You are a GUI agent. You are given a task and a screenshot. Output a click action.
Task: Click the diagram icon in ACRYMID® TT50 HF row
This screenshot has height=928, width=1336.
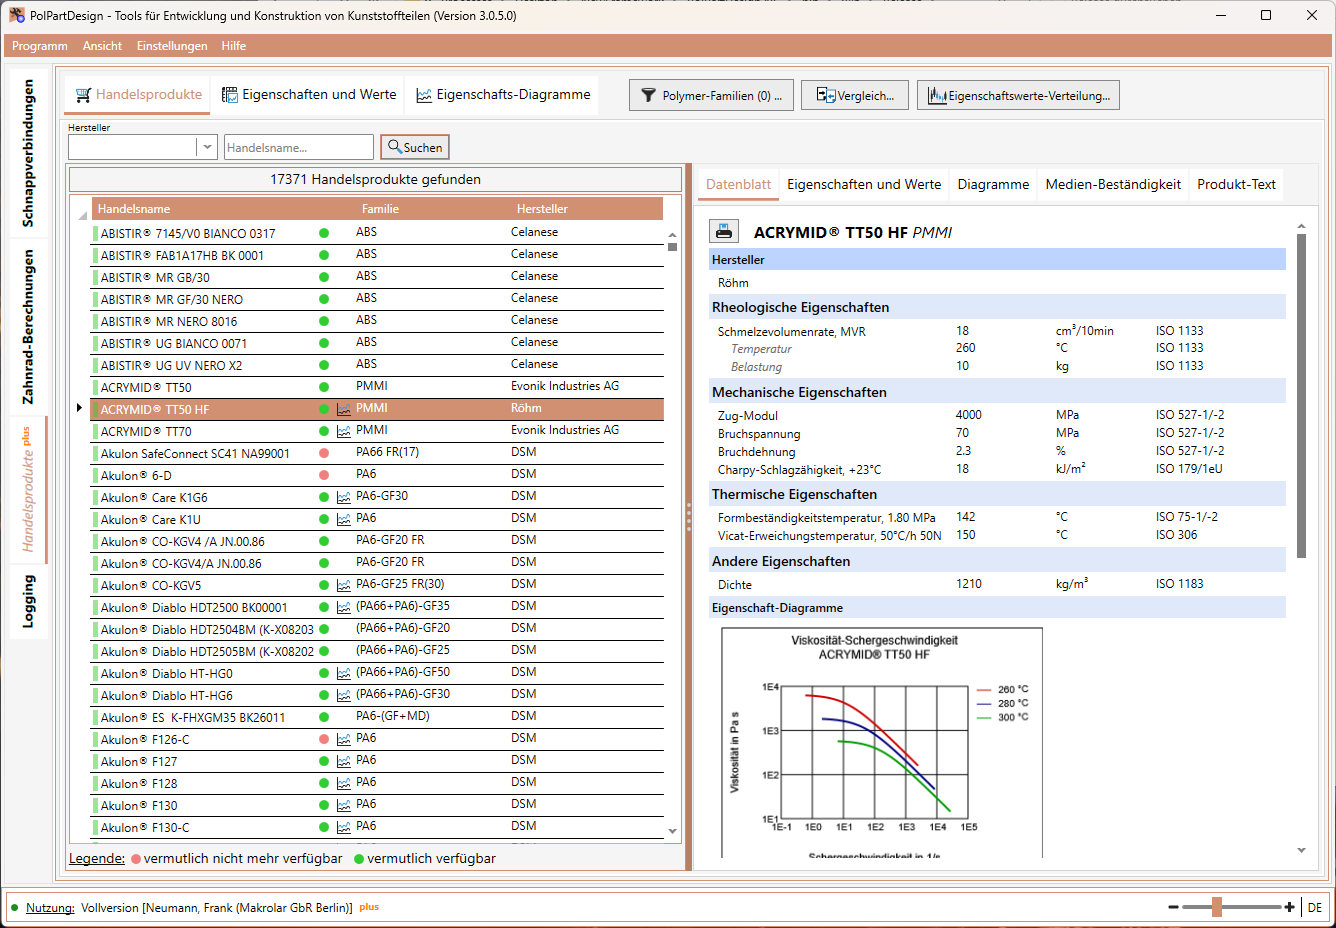[x=344, y=409]
